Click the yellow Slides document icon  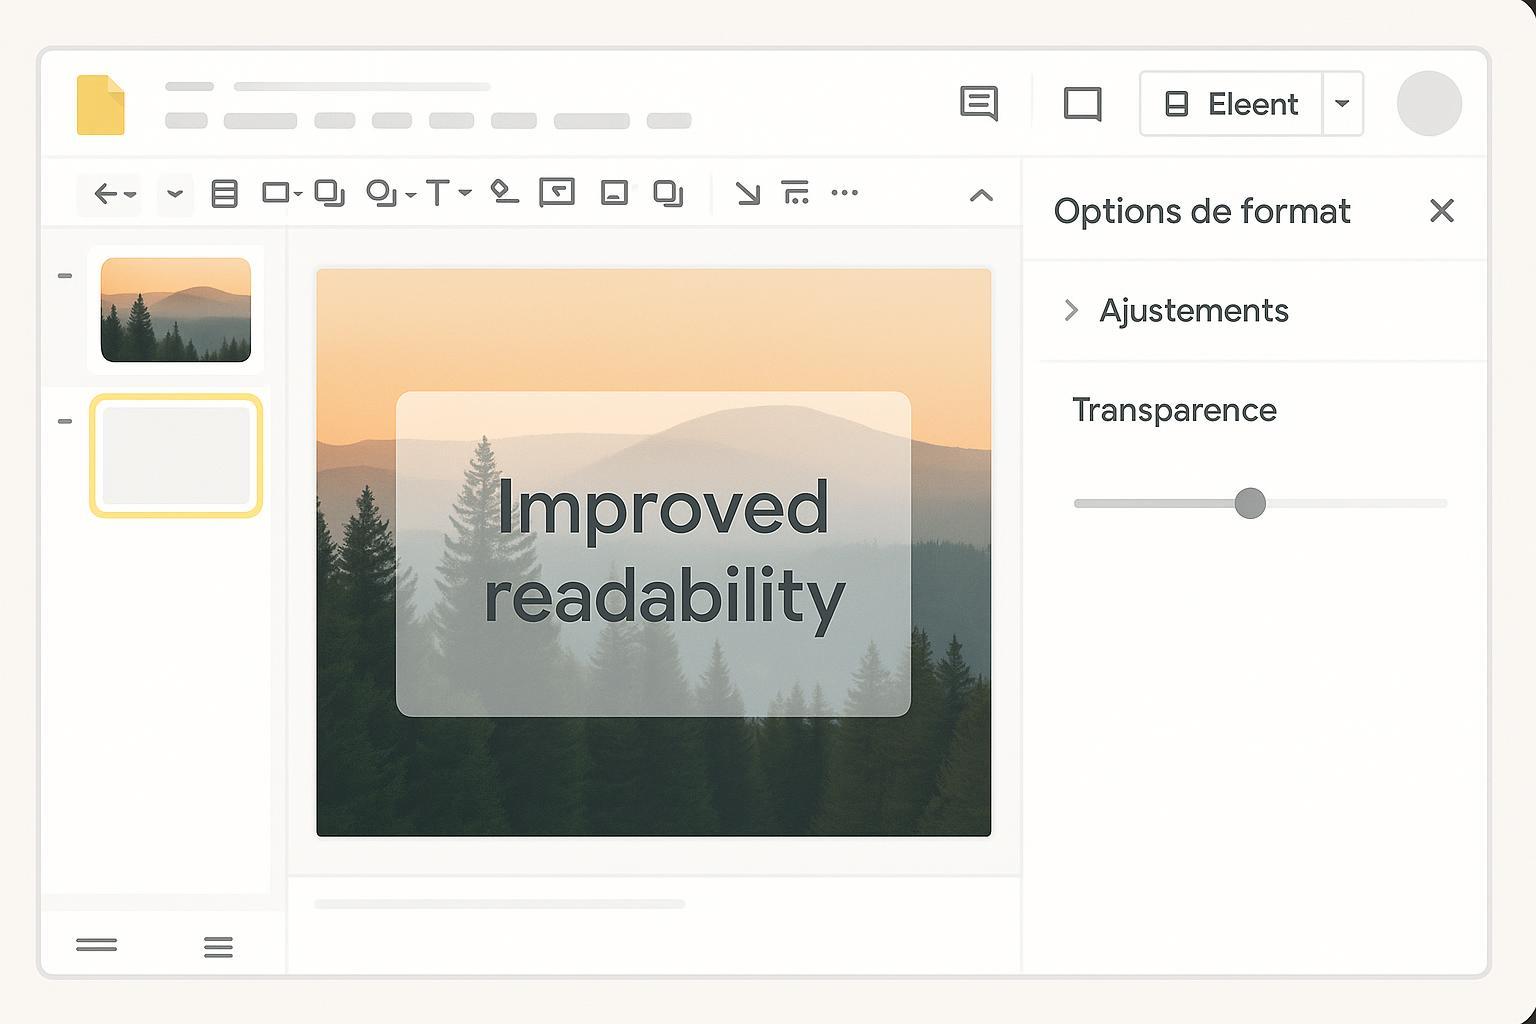coord(101,105)
